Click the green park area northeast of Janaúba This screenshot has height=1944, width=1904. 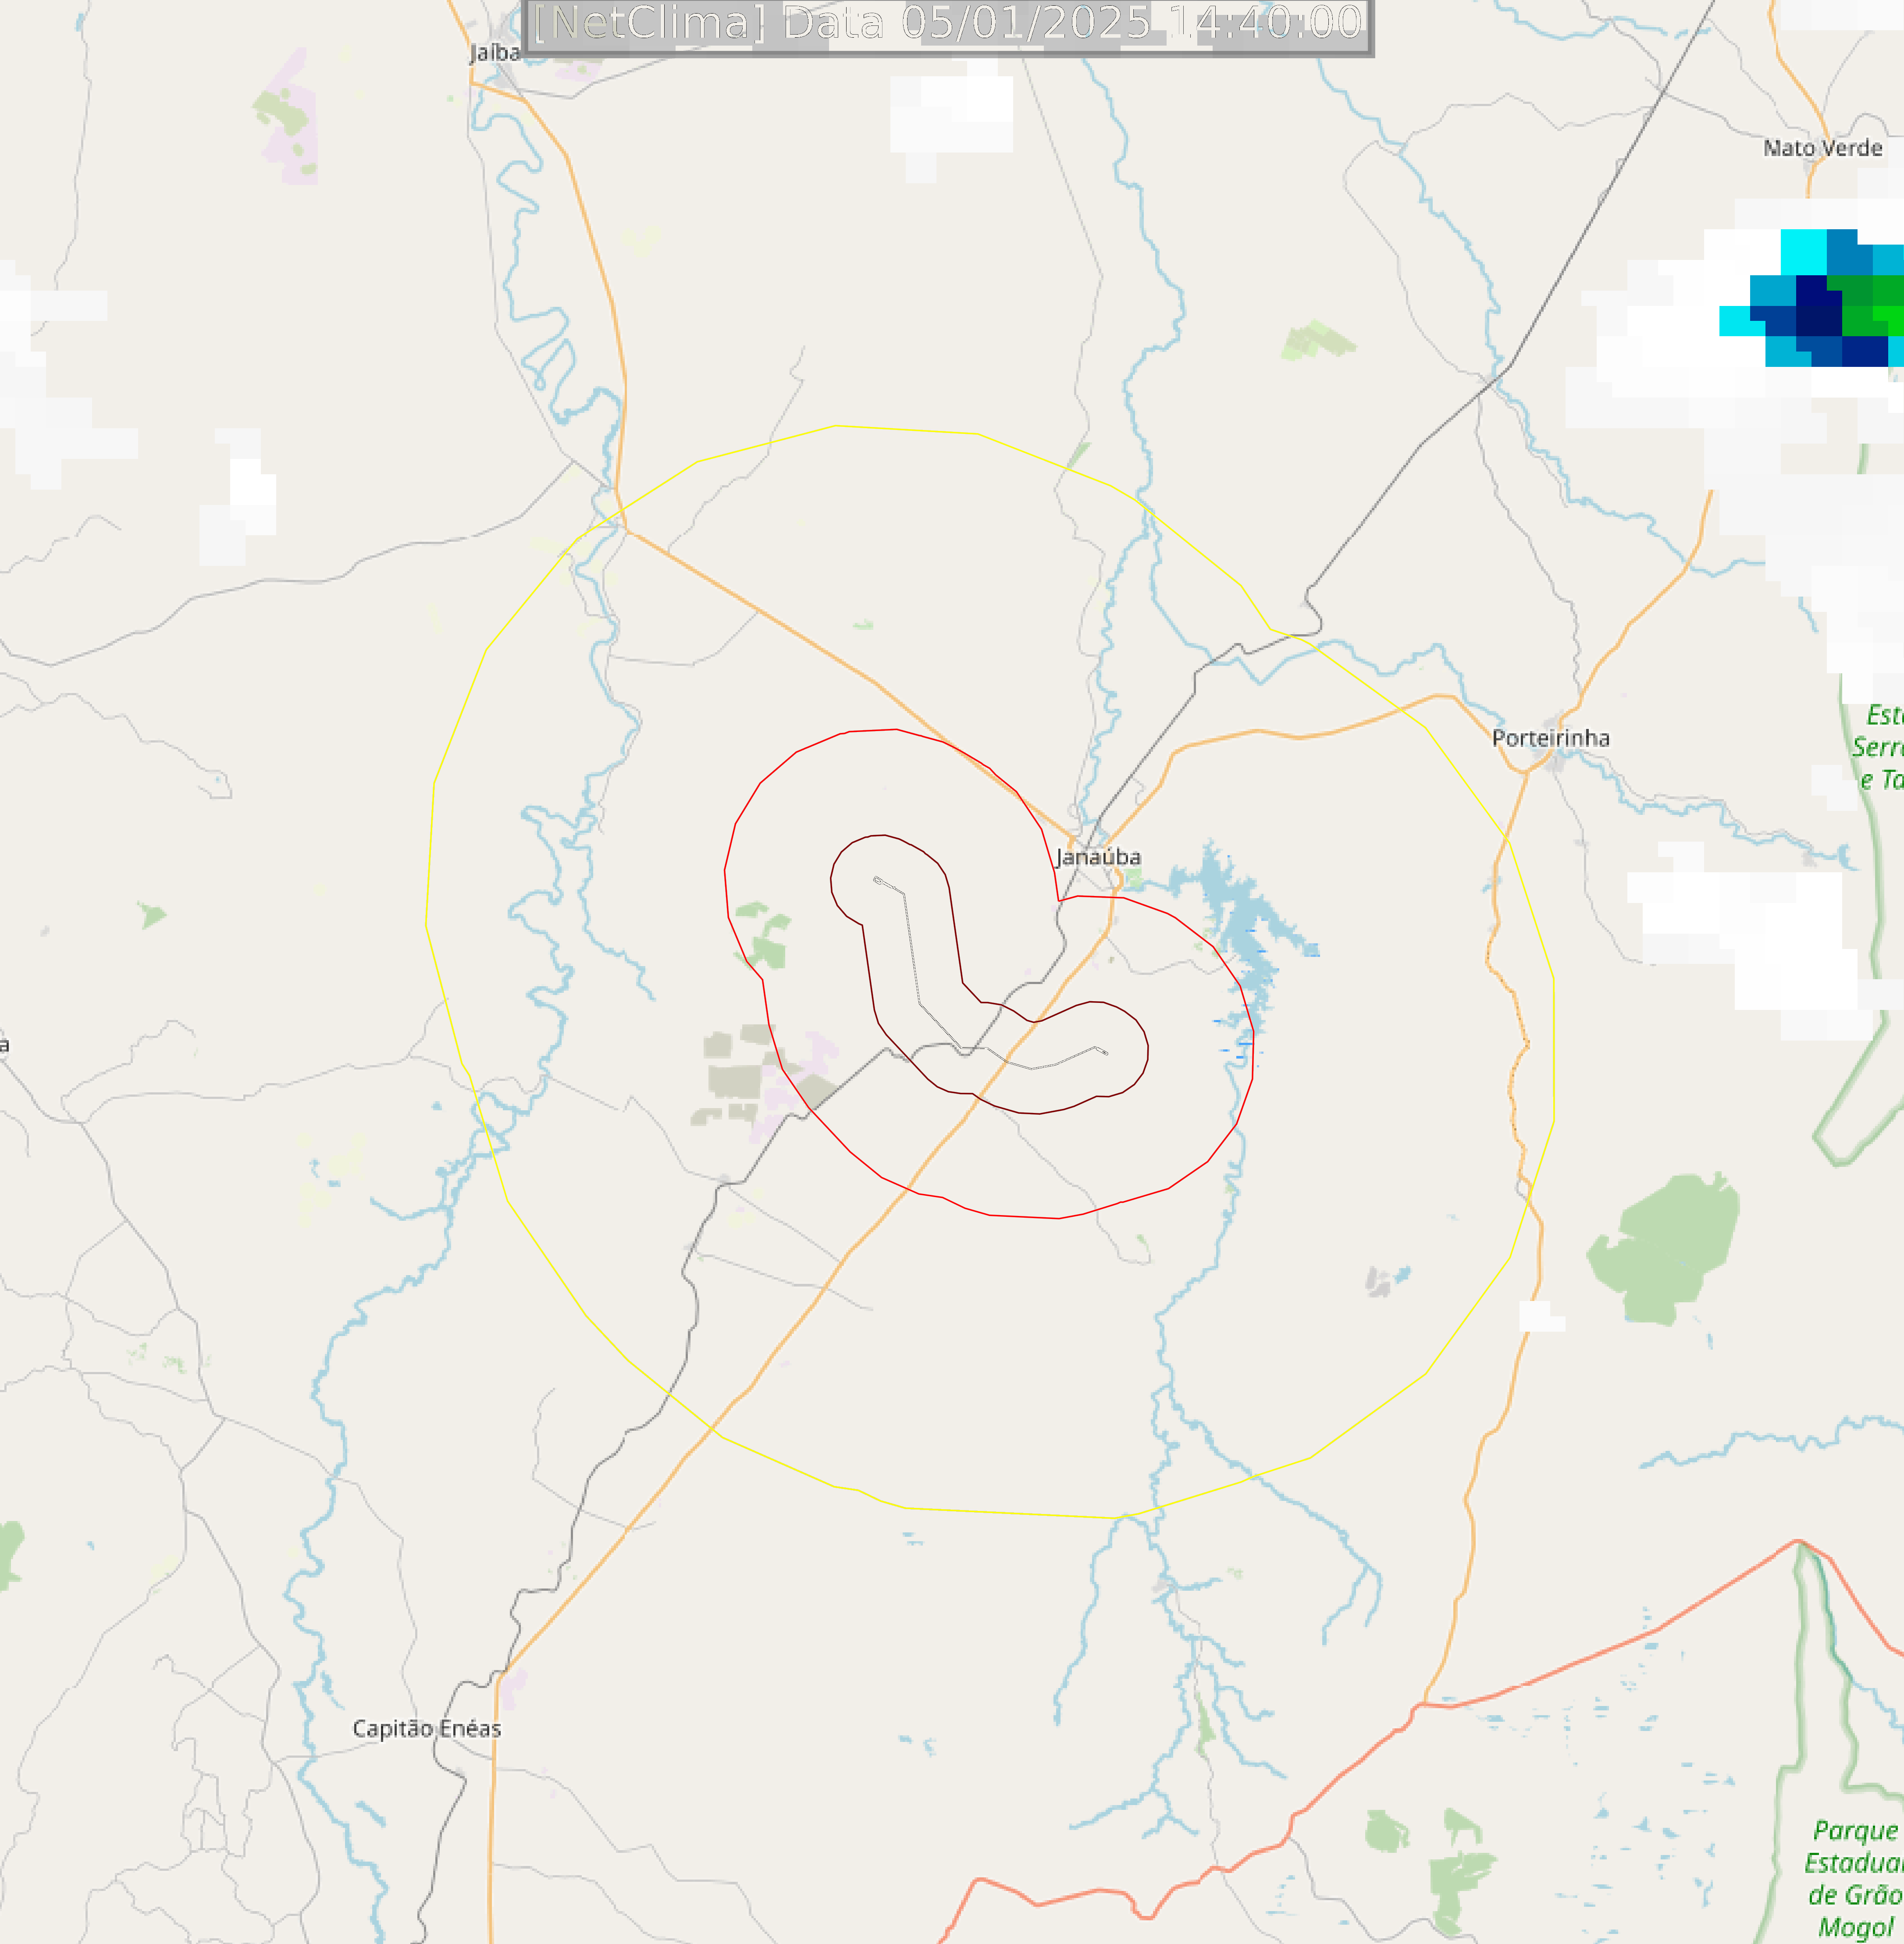(1318, 341)
